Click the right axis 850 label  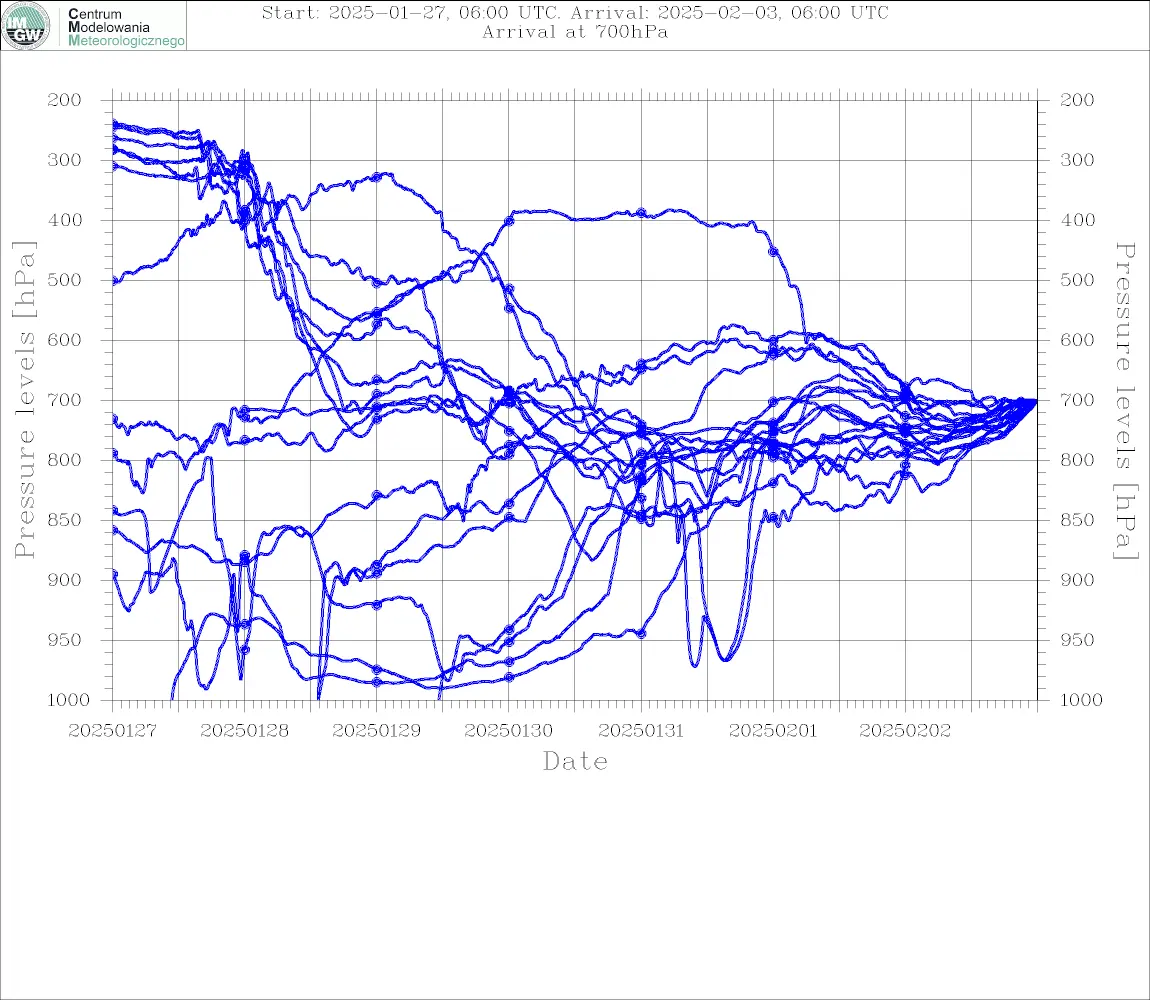tap(1077, 520)
